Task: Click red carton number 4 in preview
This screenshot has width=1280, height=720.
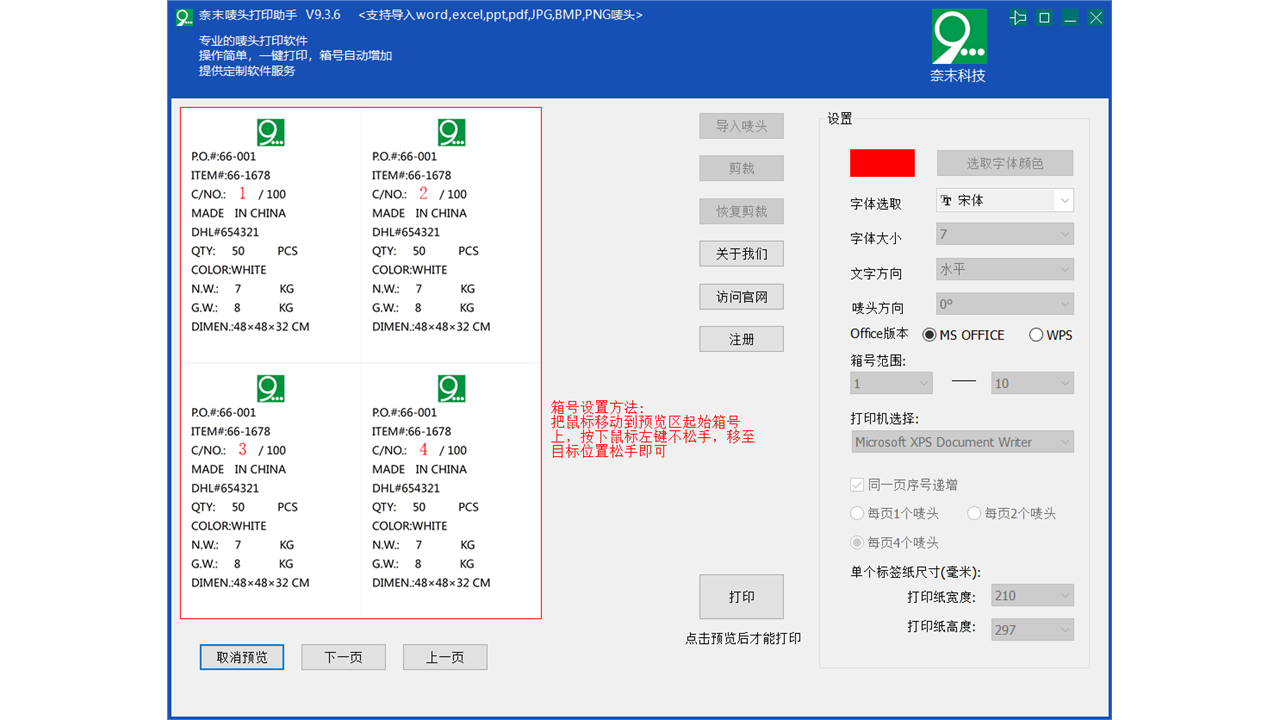Action: pos(424,450)
